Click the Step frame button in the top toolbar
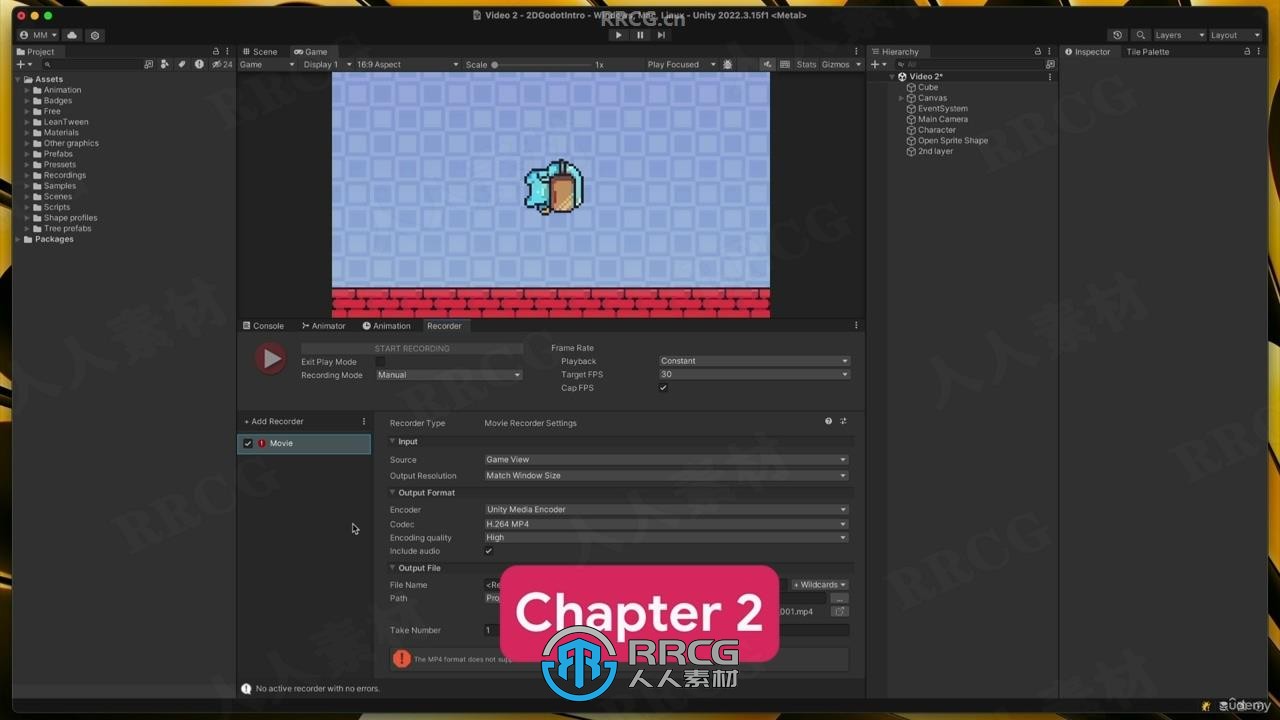Image resolution: width=1280 pixels, height=720 pixels. coord(661,35)
